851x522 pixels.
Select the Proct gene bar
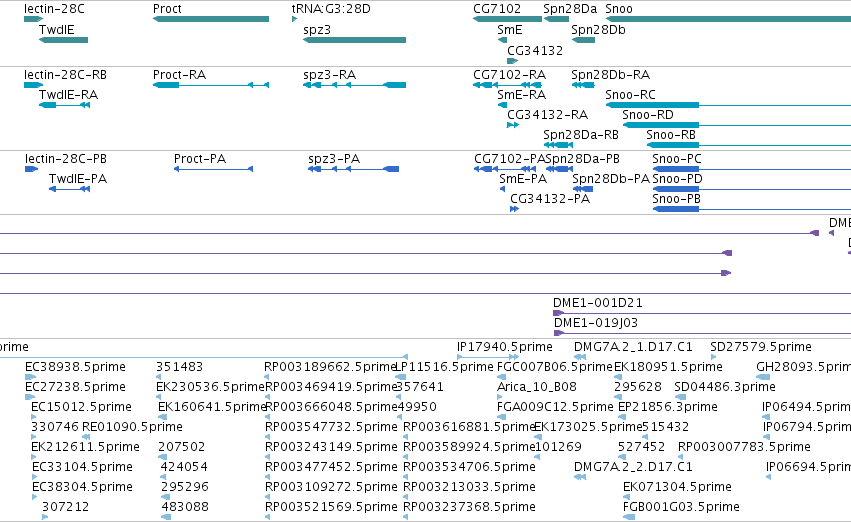(x=211, y=19)
